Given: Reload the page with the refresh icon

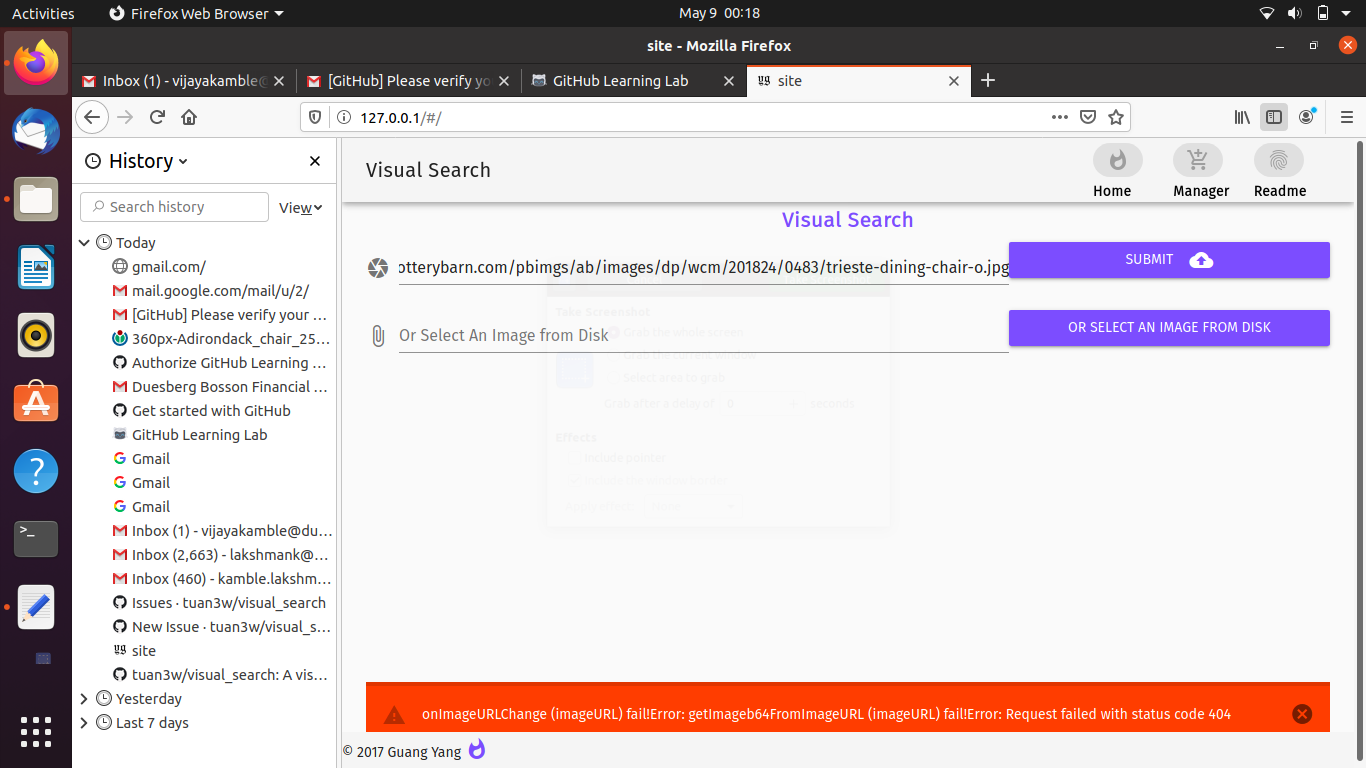Looking at the screenshot, I should (157, 117).
